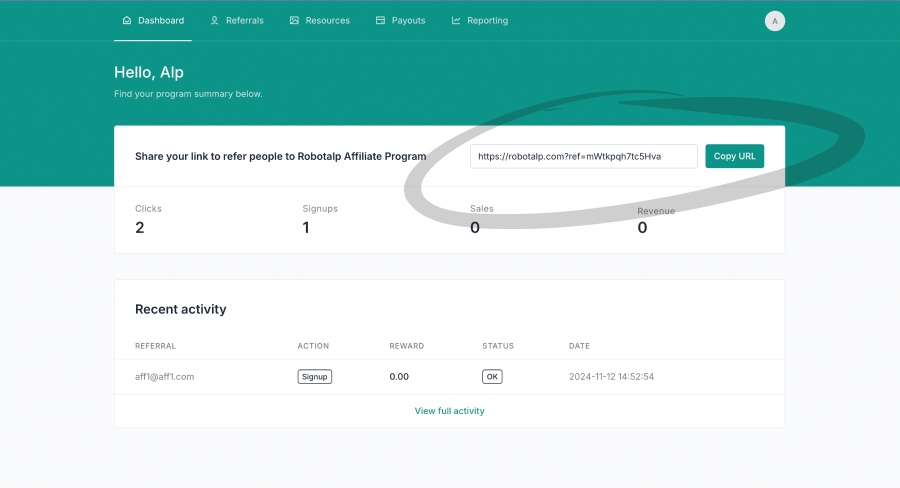Open the Payouts tab label

408,20
